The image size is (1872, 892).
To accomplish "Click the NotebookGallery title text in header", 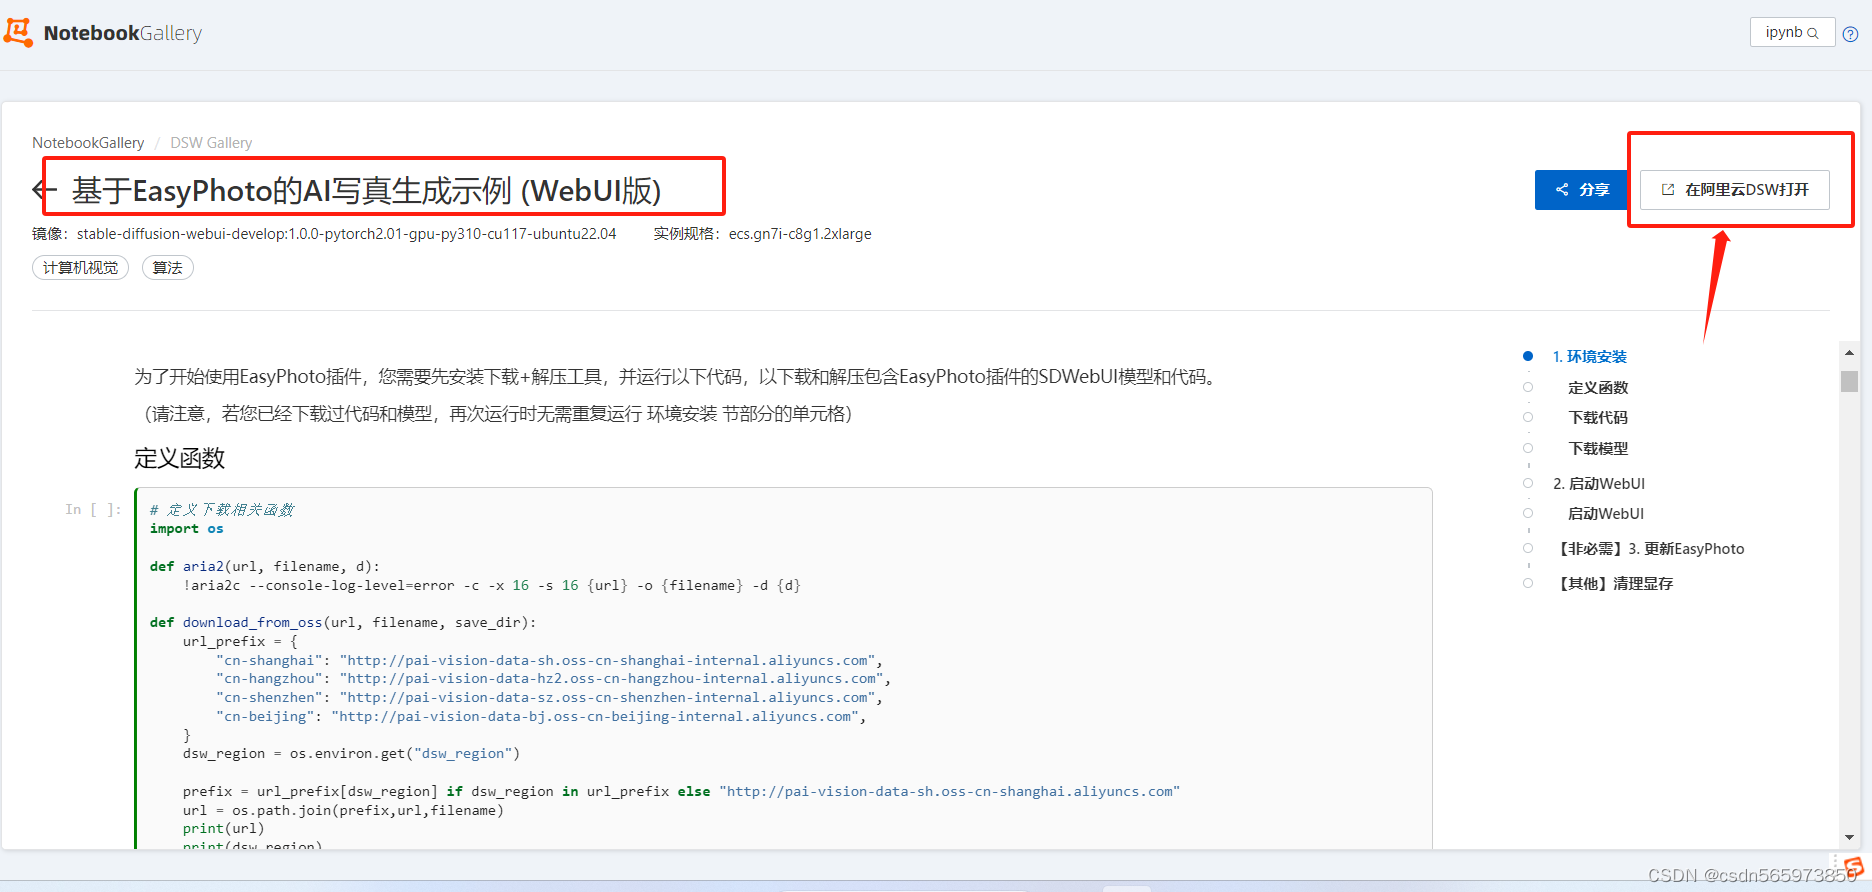I will click(x=123, y=33).
